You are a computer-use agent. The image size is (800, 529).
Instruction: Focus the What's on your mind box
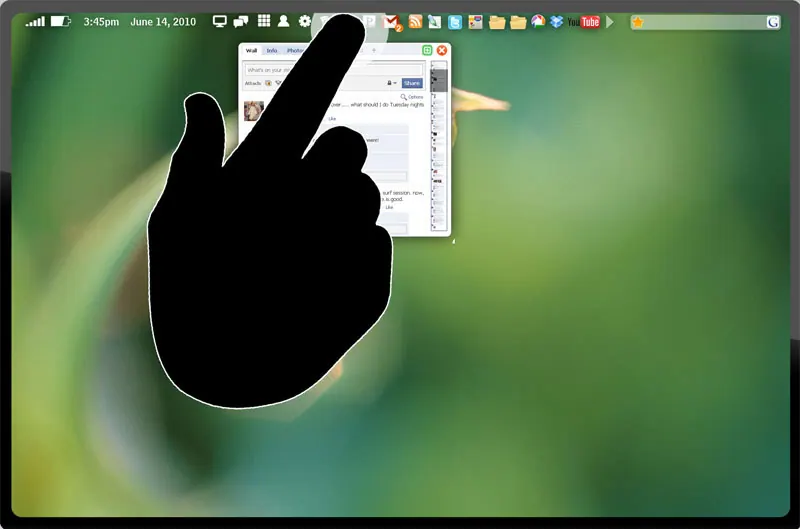(334, 70)
